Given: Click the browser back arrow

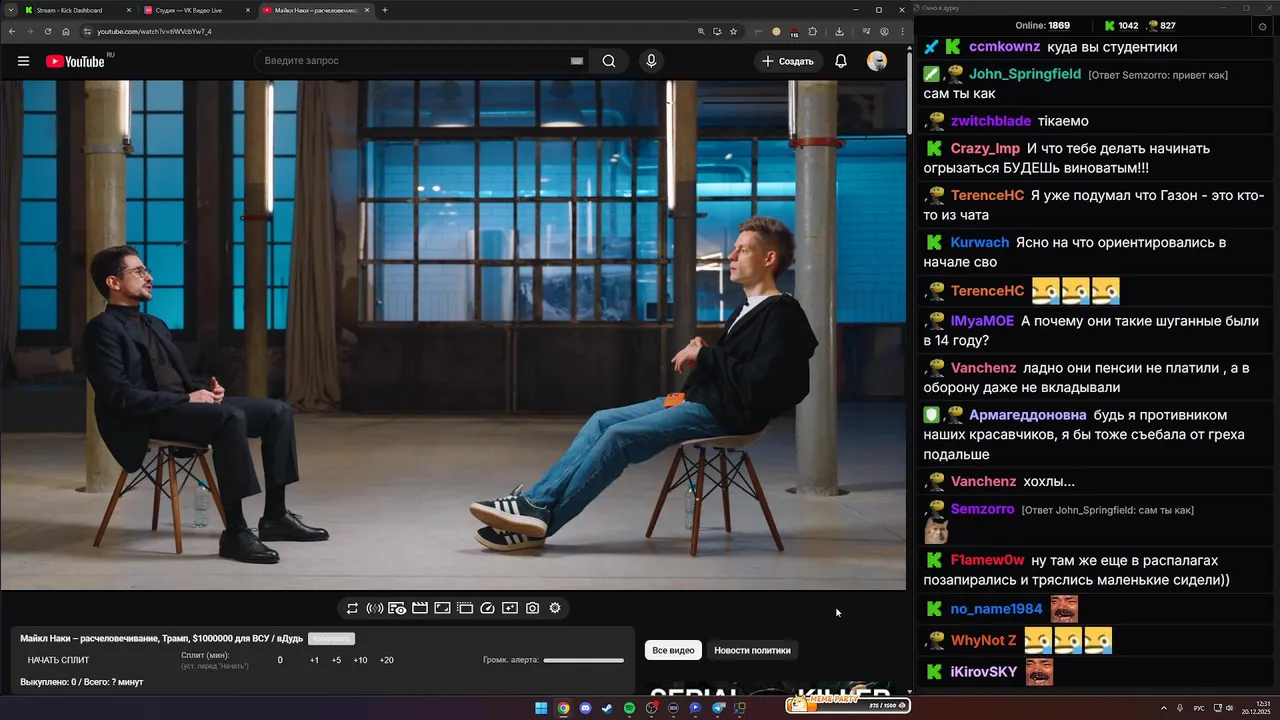Looking at the screenshot, I should tap(12, 31).
